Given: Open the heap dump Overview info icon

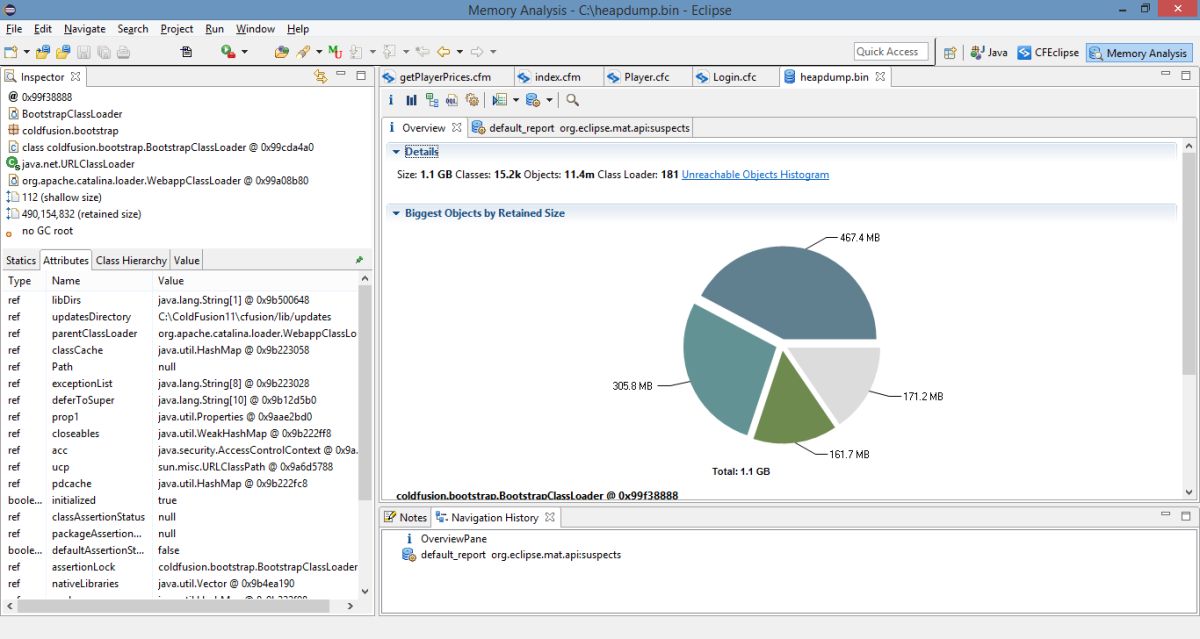Looking at the screenshot, I should (x=391, y=100).
